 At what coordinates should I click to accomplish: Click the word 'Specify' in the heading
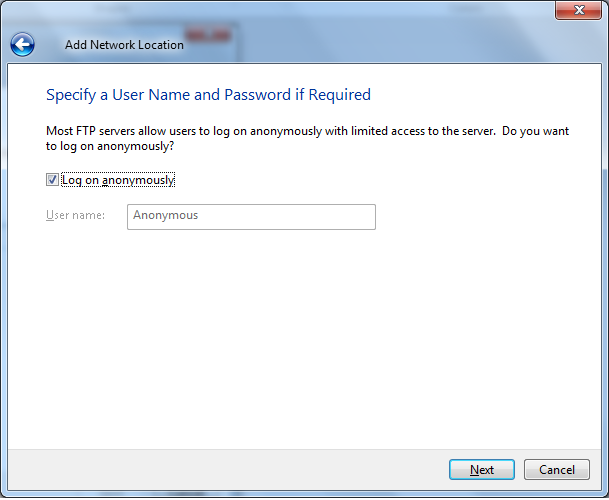point(73,95)
